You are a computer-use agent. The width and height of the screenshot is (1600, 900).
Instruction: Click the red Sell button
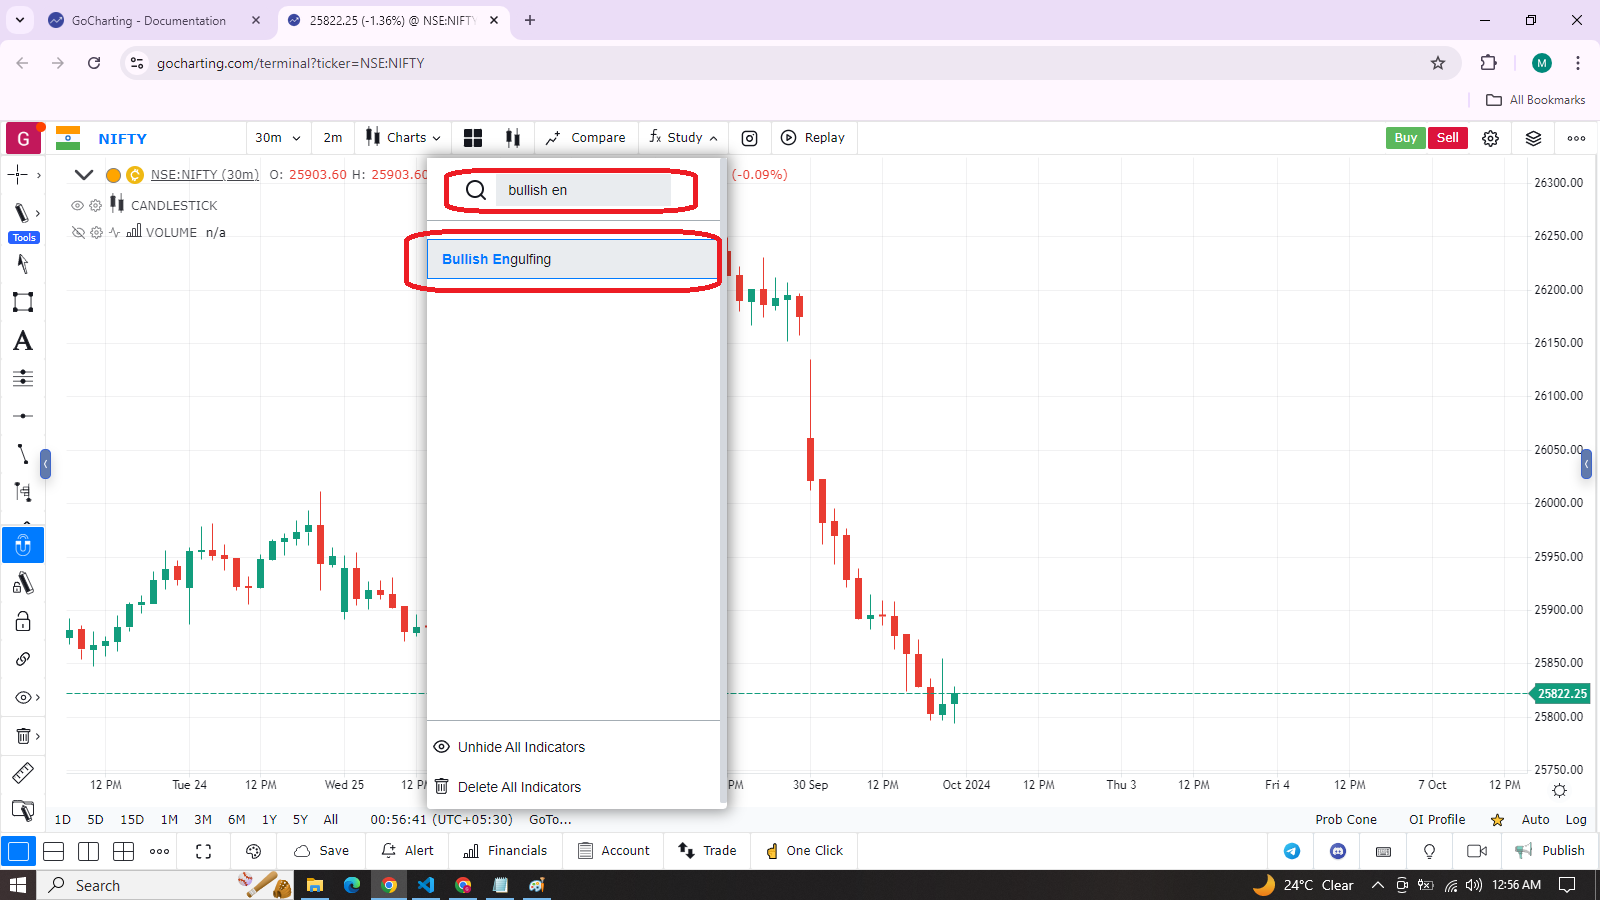[x=1447, y=138]
